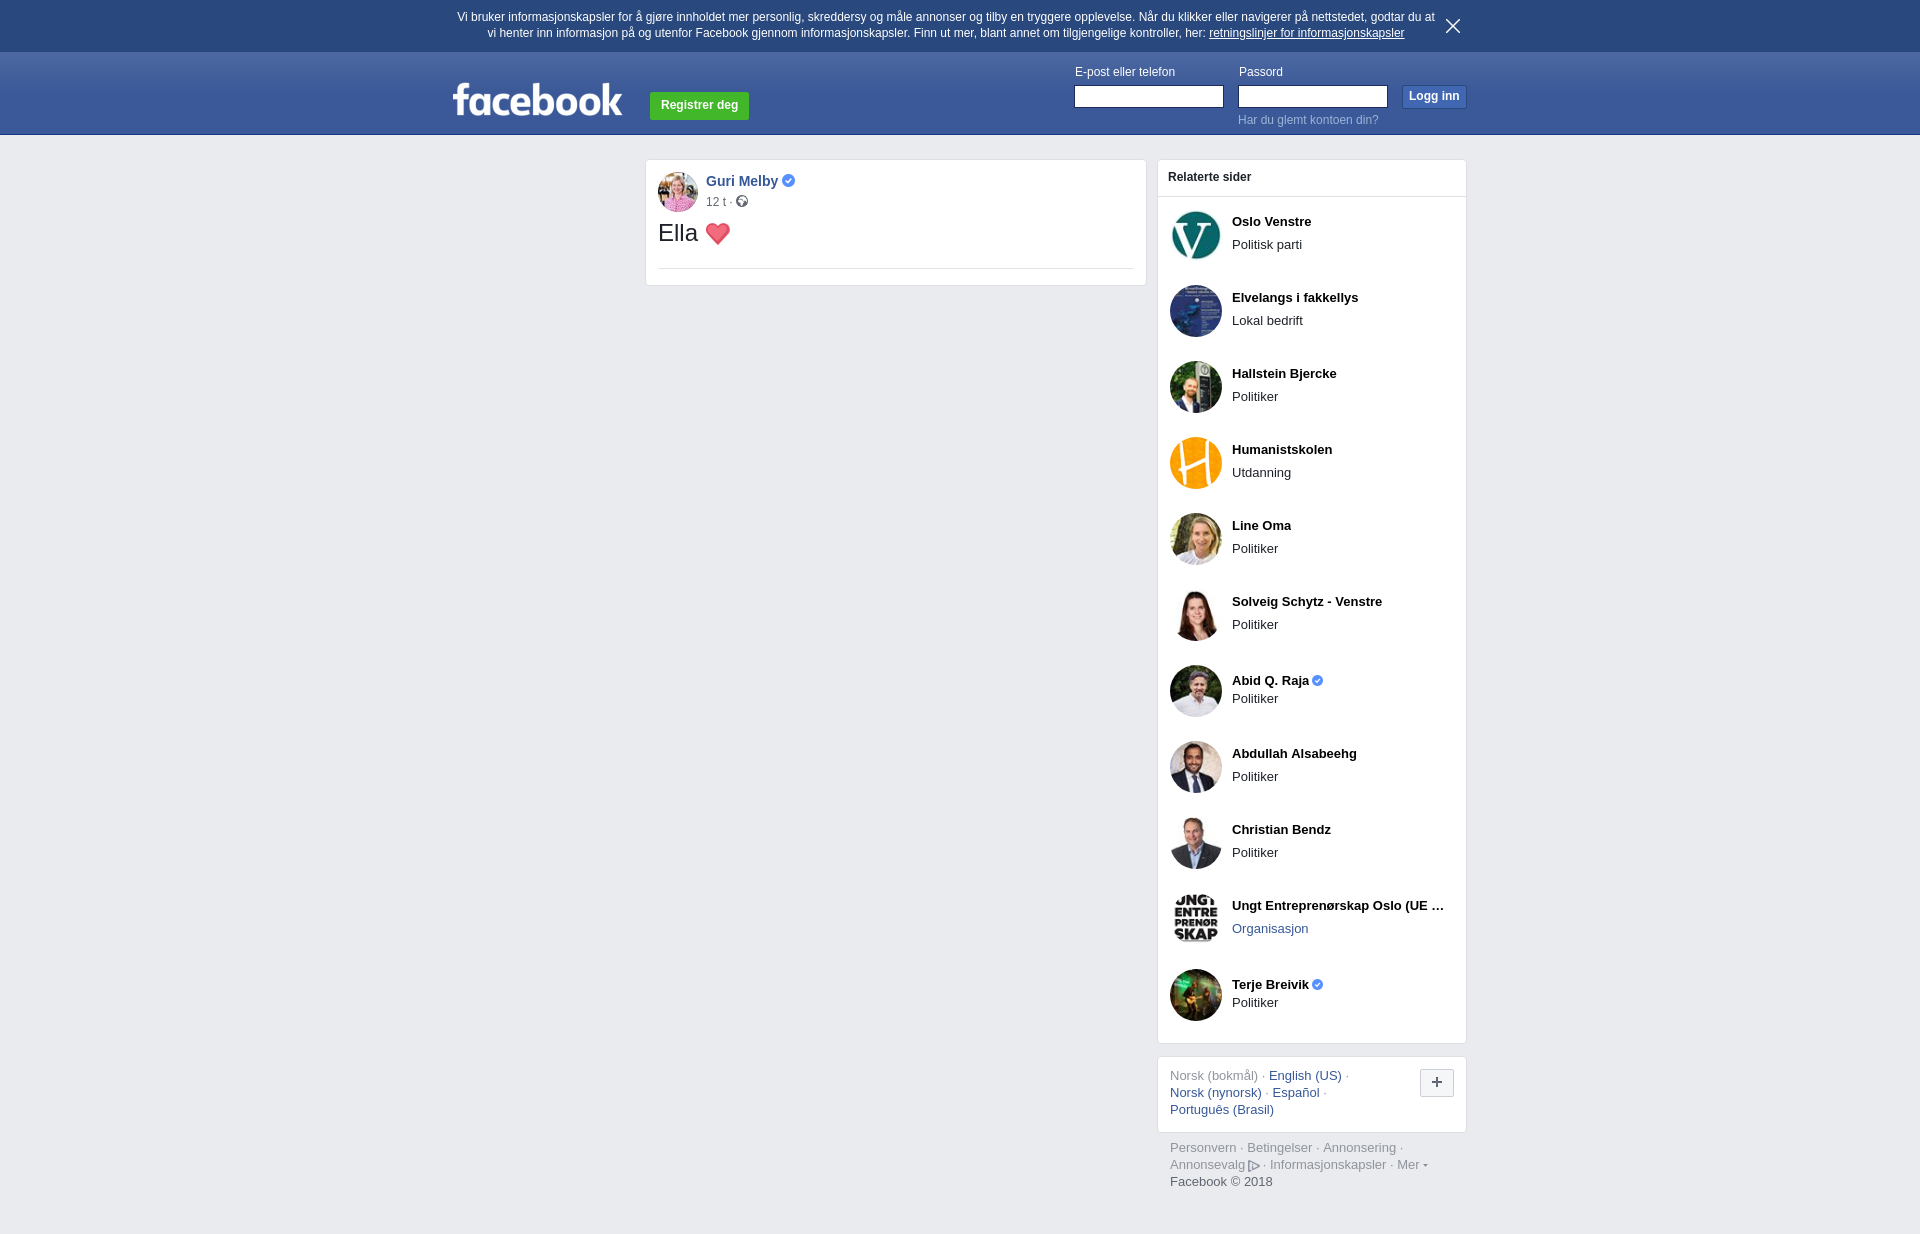This screenshot has height=1234, width=1920.
Task: Switch language to English (US)
Action: pyautogui.click(x=1305, y=1076)
